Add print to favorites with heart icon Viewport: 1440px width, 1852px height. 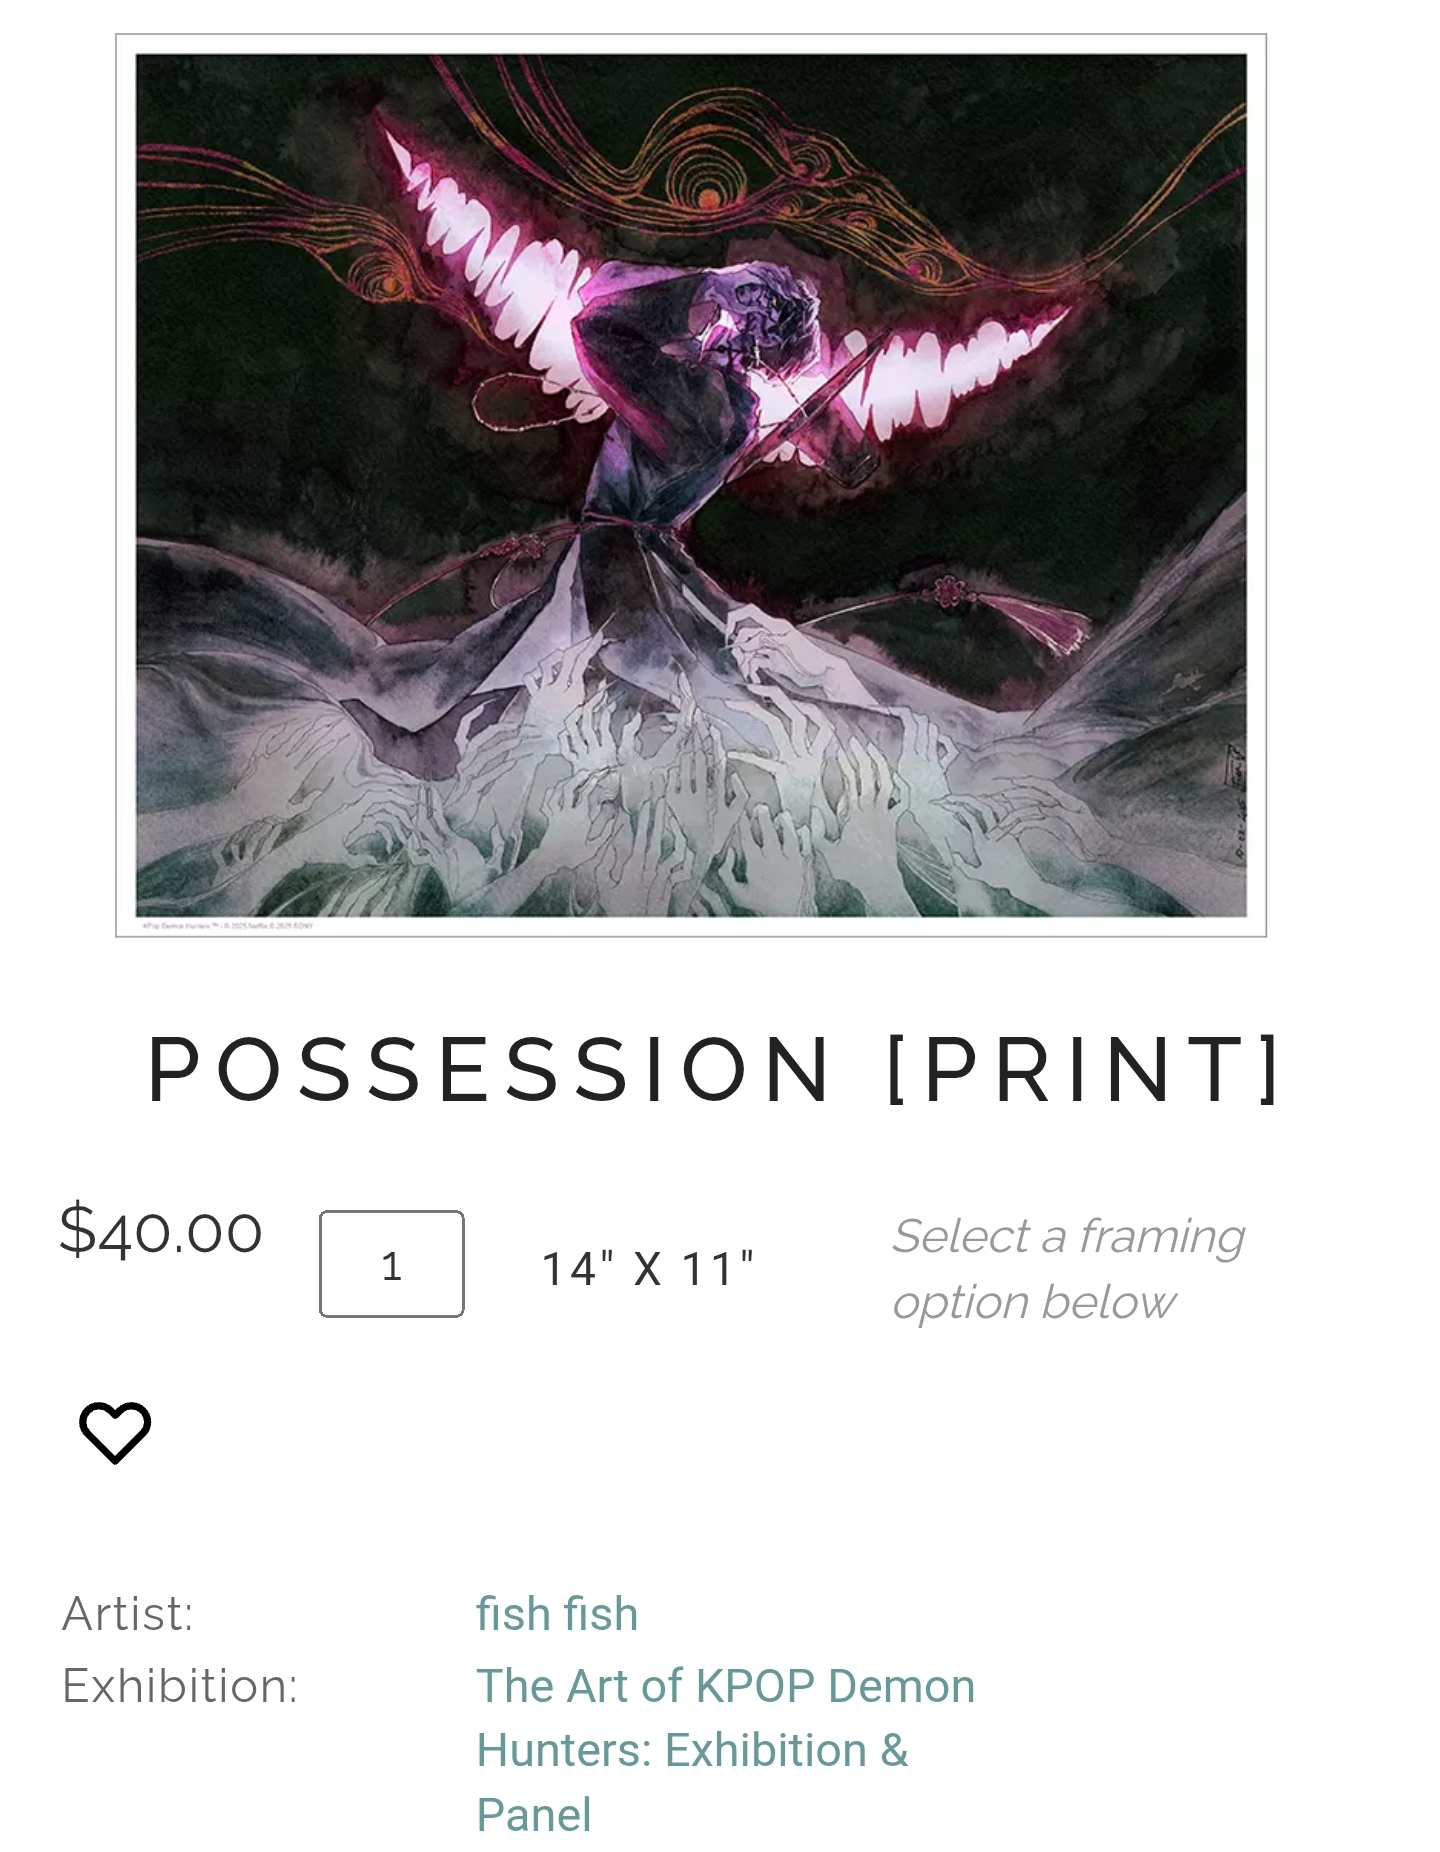pos(115,1432)
